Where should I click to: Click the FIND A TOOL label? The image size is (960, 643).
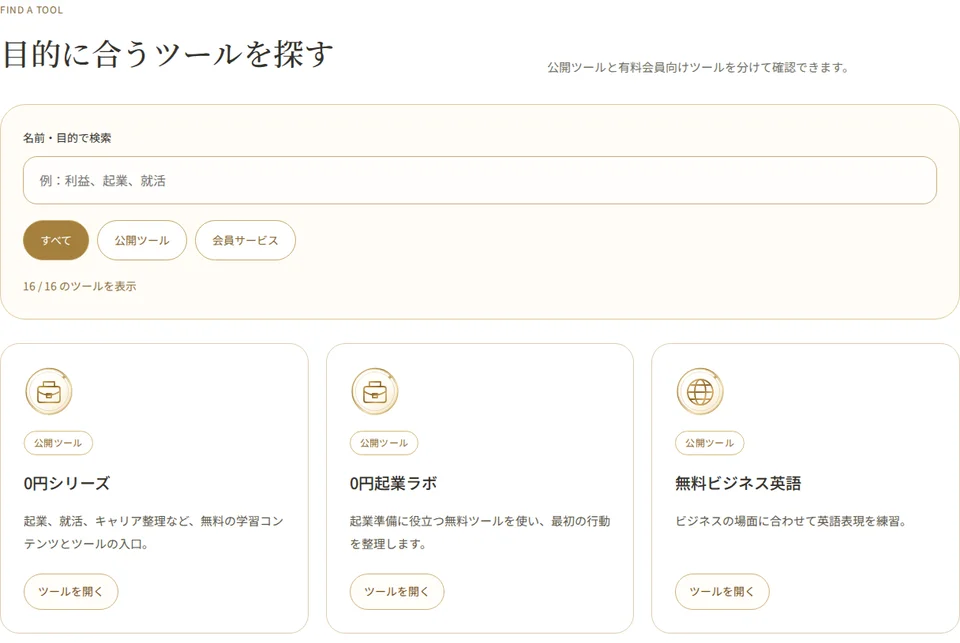(31, 10)
